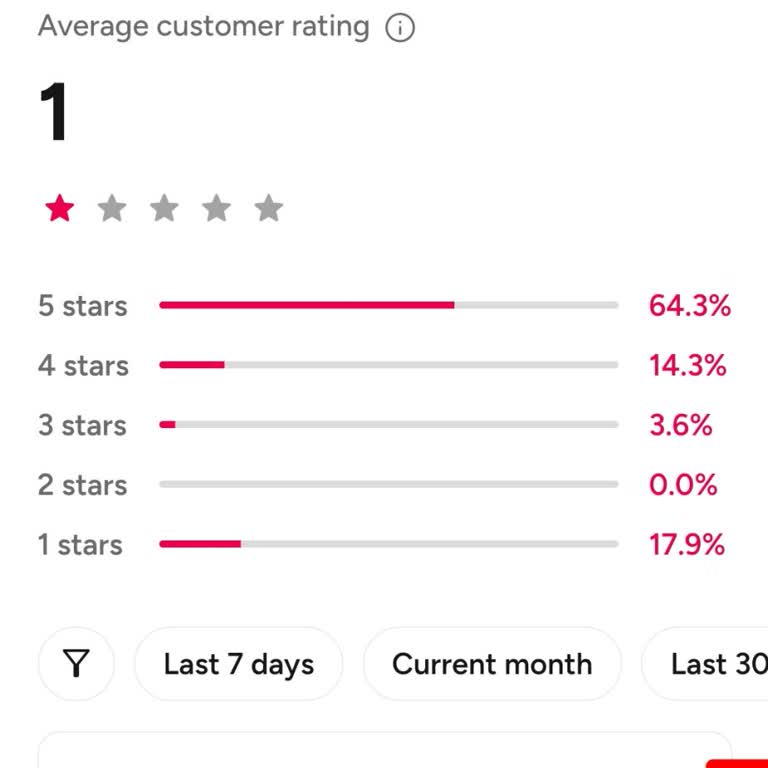Screen dimensions: 768x768
Task: Click the 4 stars rating bar
Action: (388, 365)
